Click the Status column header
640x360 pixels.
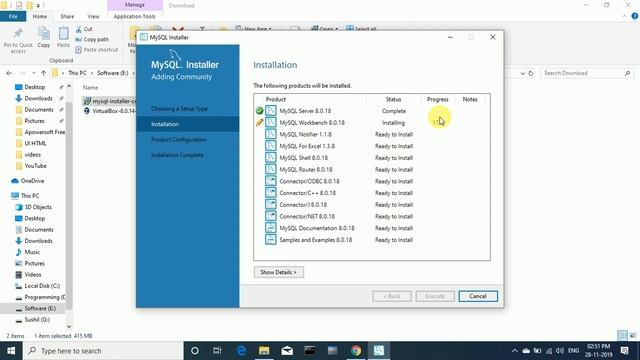coord(393,99)
